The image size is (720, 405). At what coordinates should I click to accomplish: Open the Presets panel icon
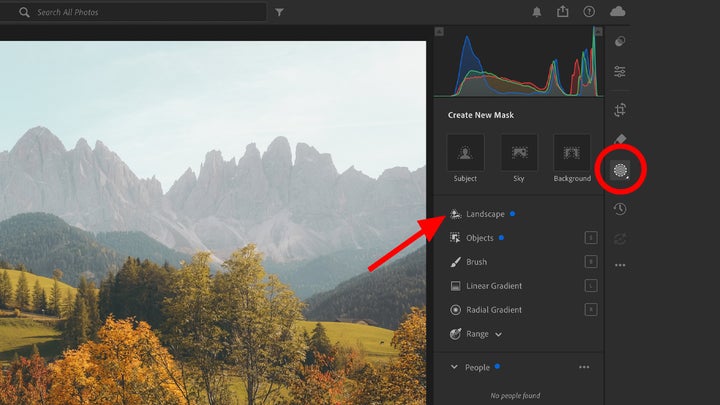[x=620, y=41]
